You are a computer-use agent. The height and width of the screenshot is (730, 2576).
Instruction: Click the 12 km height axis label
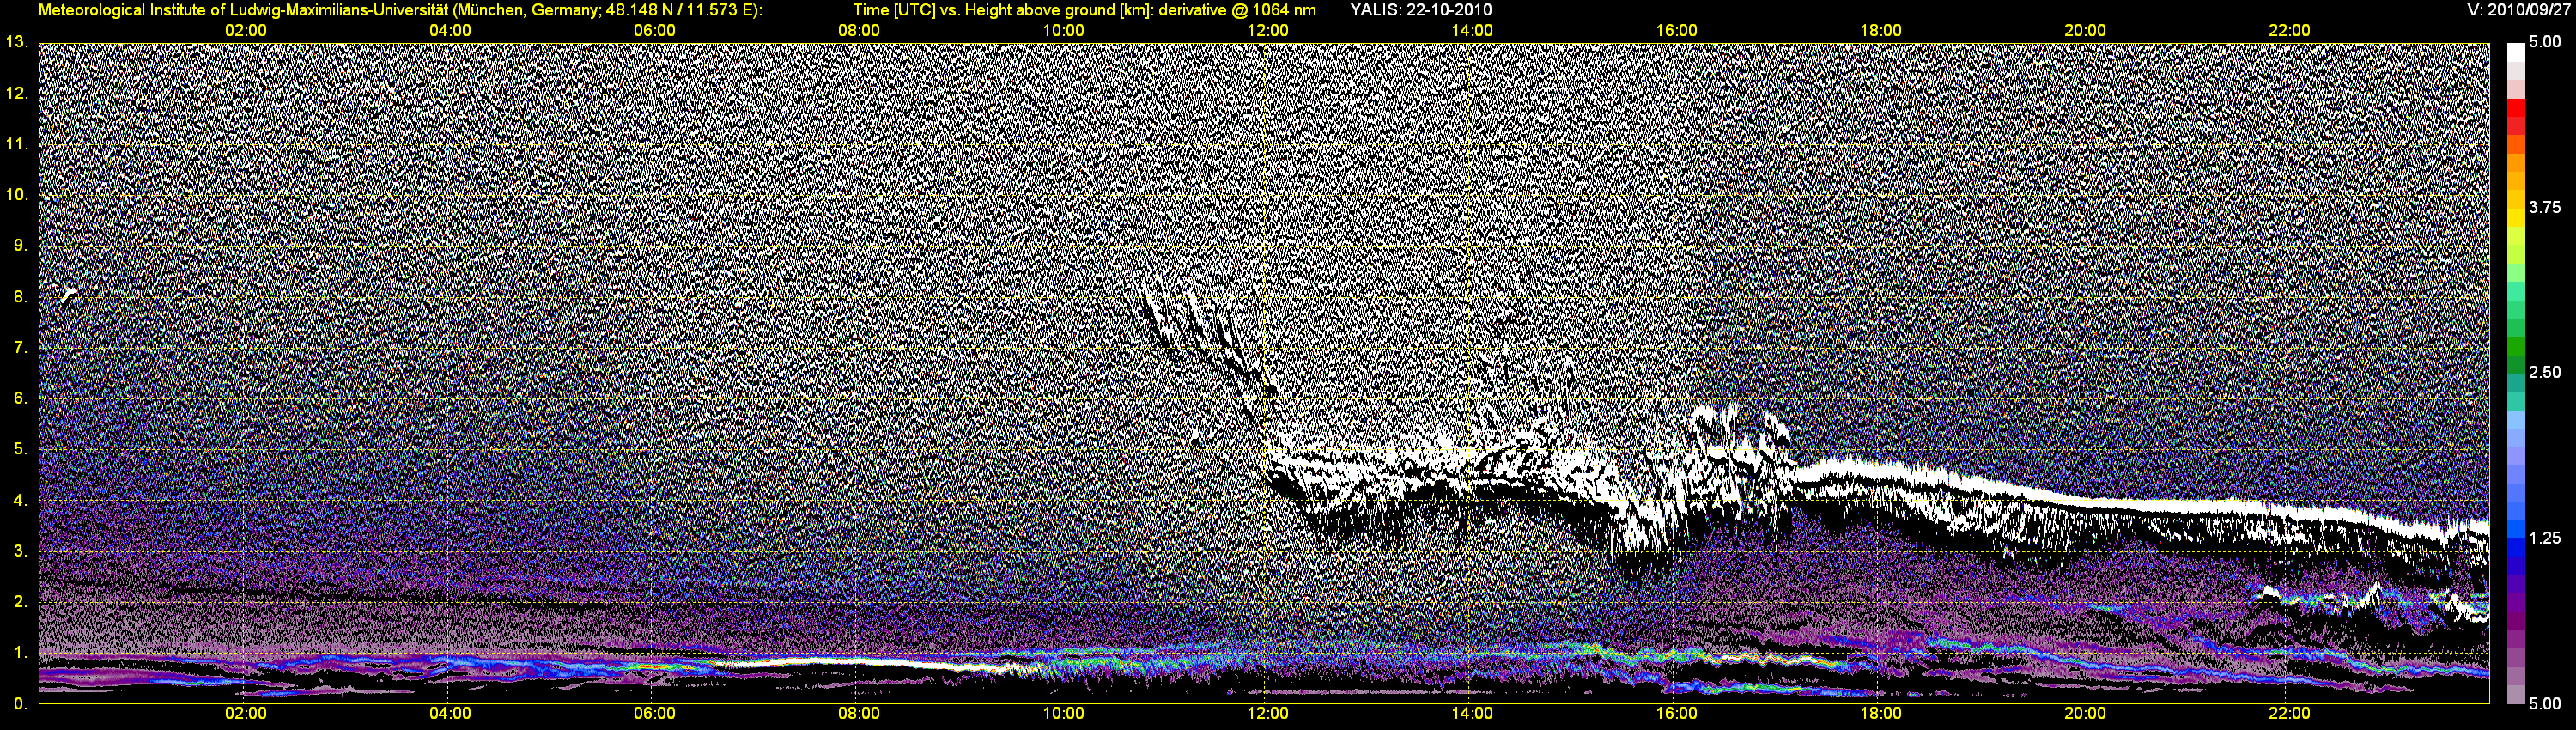(x=17, y=93)
